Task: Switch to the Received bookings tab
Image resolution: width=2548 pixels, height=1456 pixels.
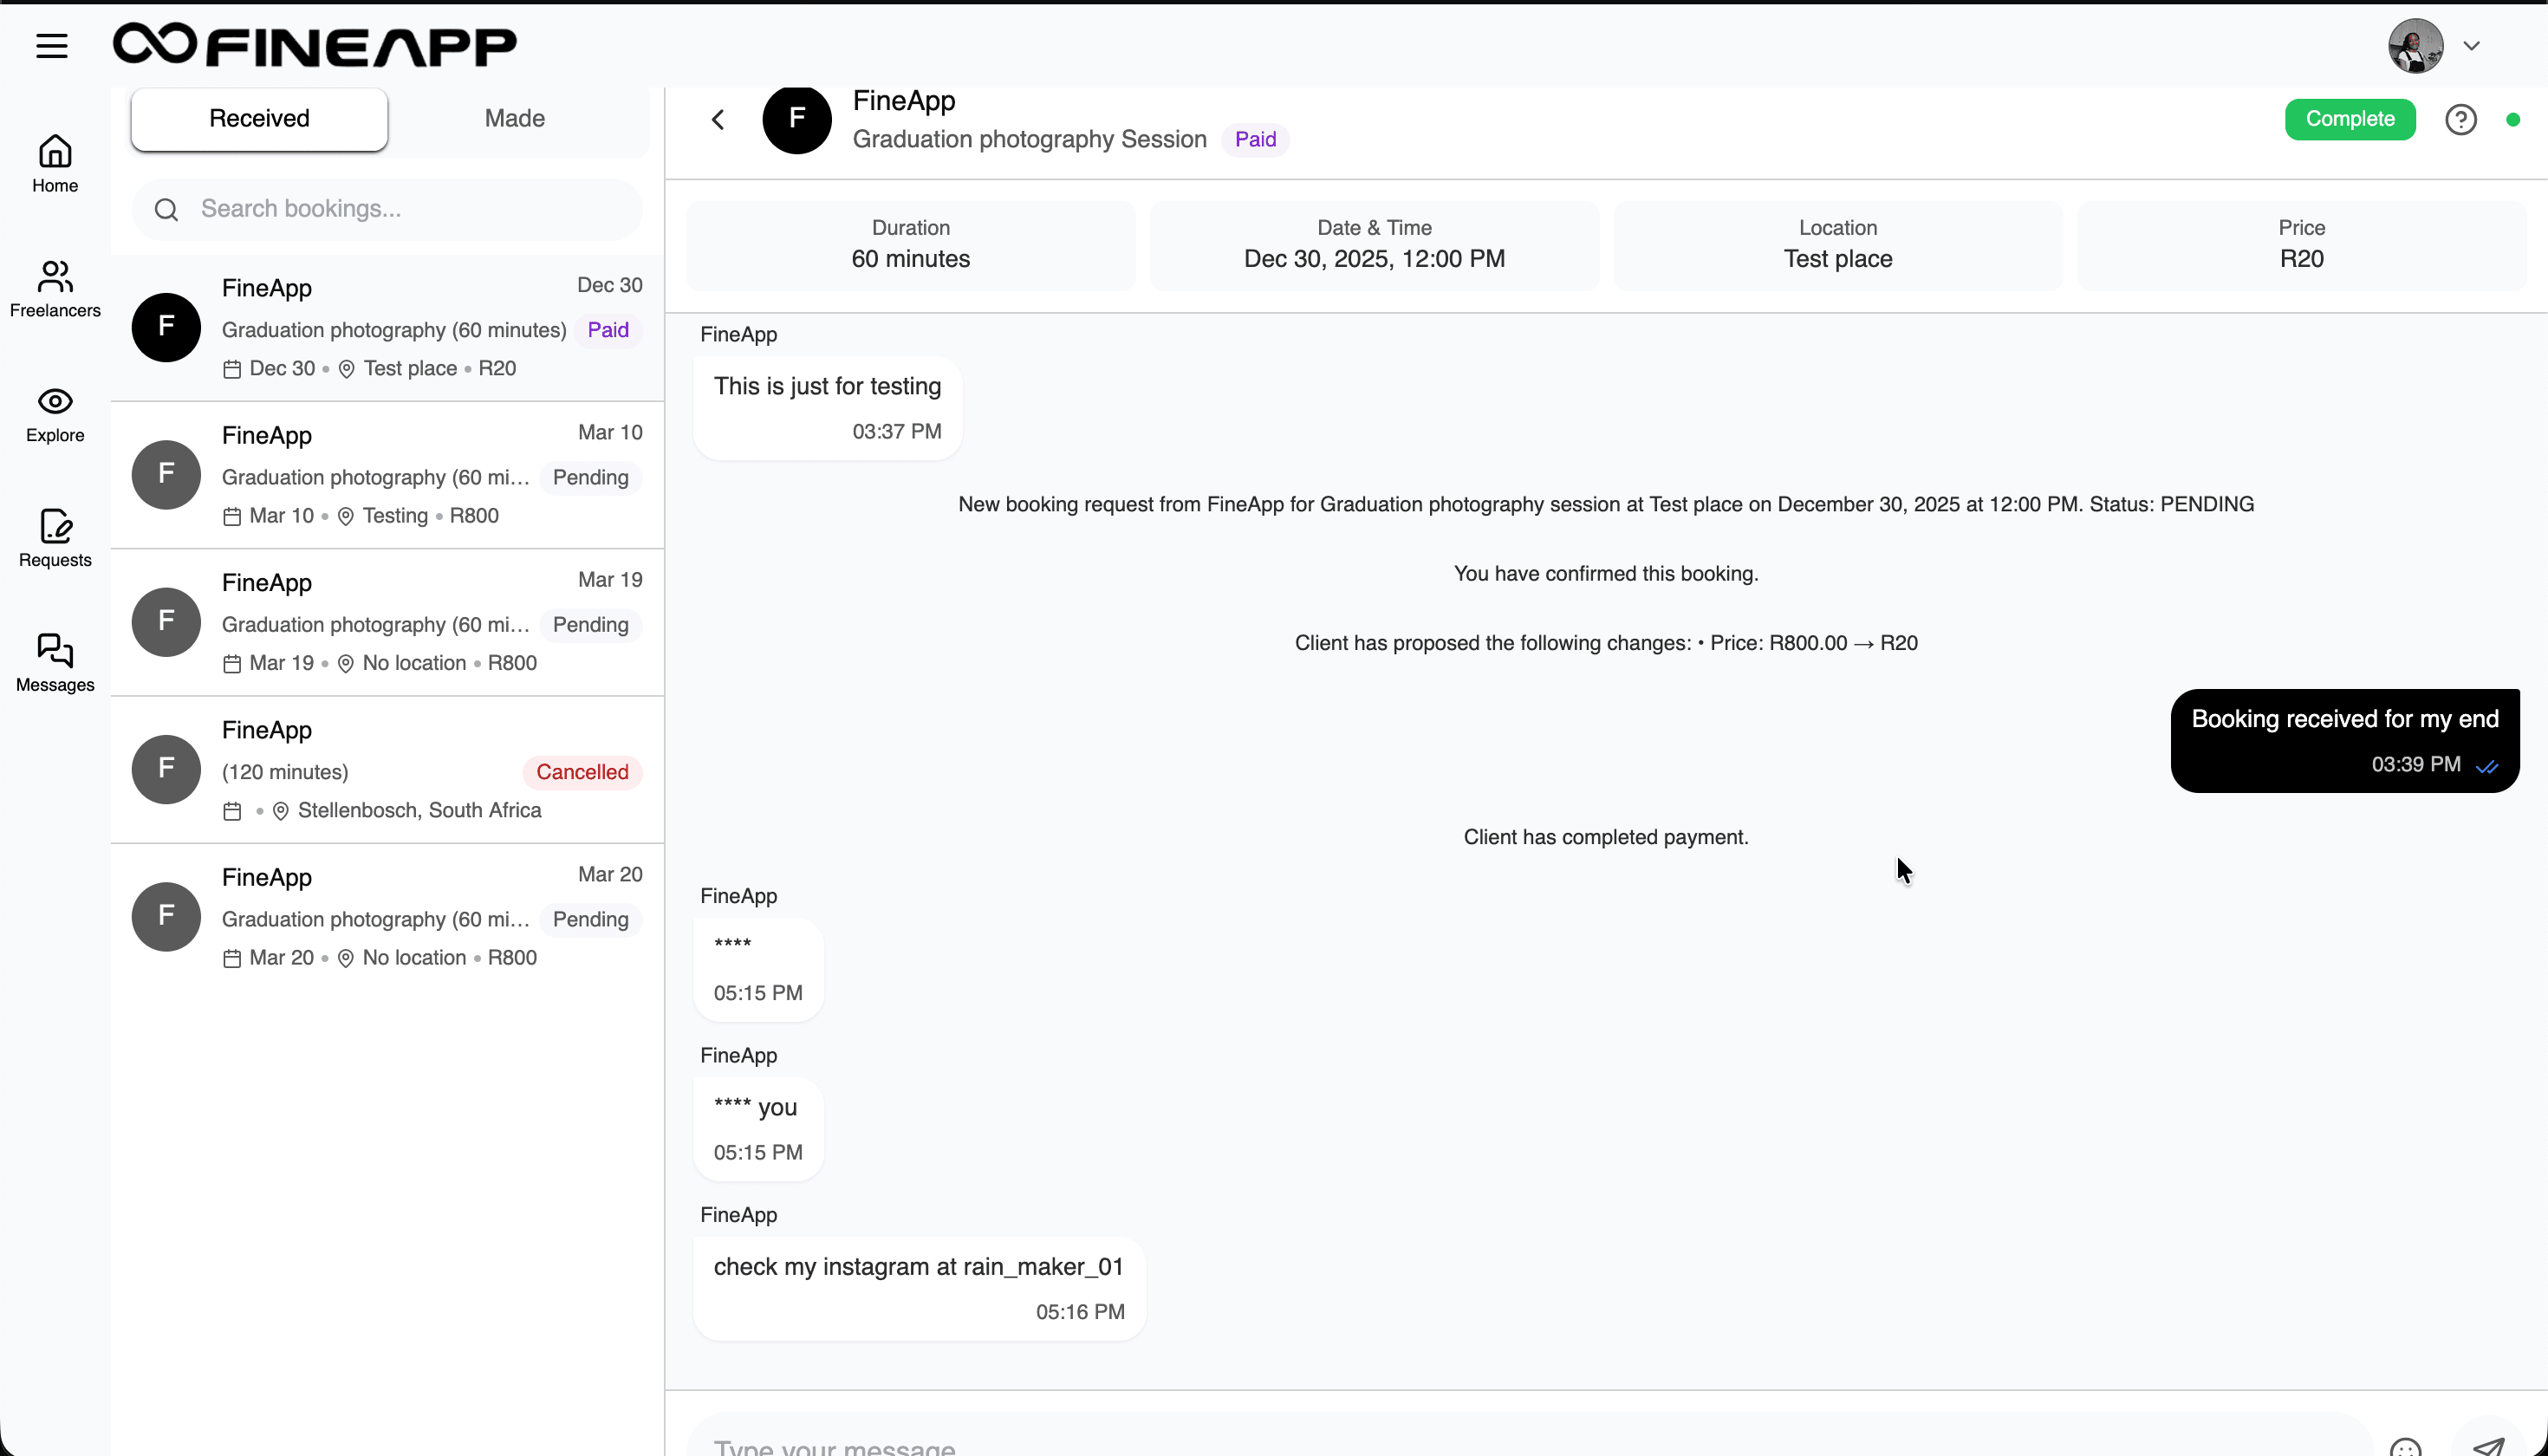Action: [258, 118]
